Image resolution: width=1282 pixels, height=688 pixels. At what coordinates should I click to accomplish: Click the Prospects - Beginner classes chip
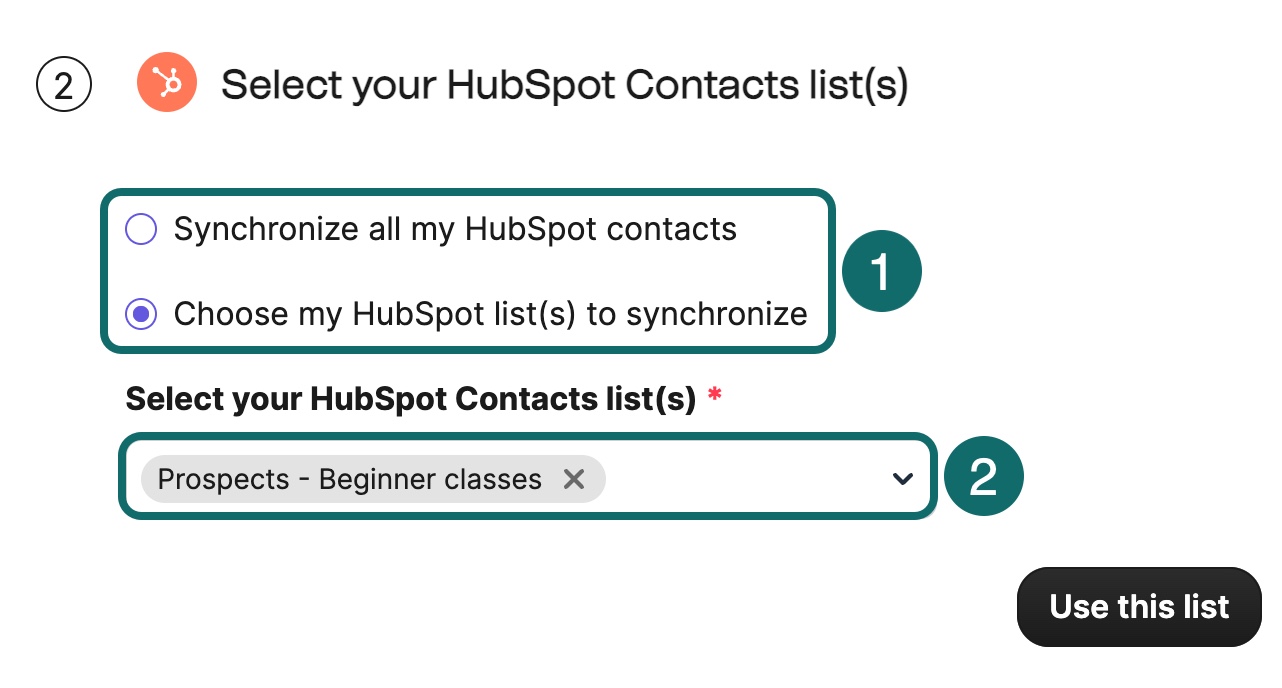(x=350, y=479)
